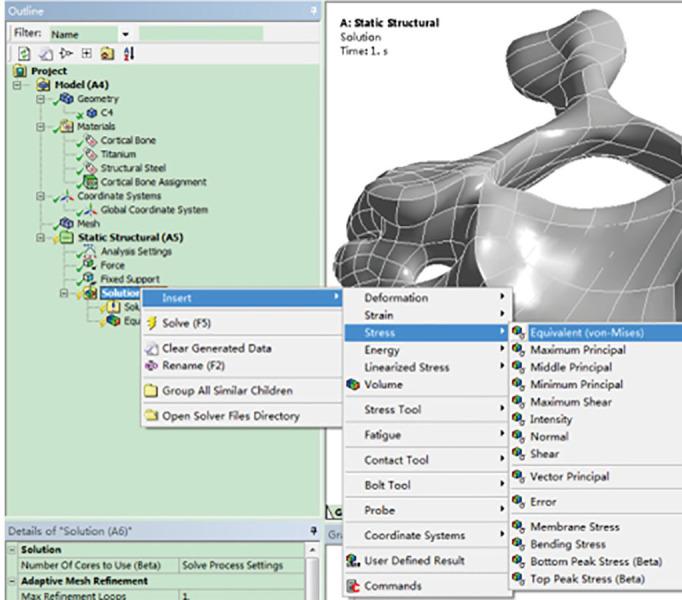Select Membrane Stress result
The width and height of the screenshot is (682, 600).
click(597, 527)
